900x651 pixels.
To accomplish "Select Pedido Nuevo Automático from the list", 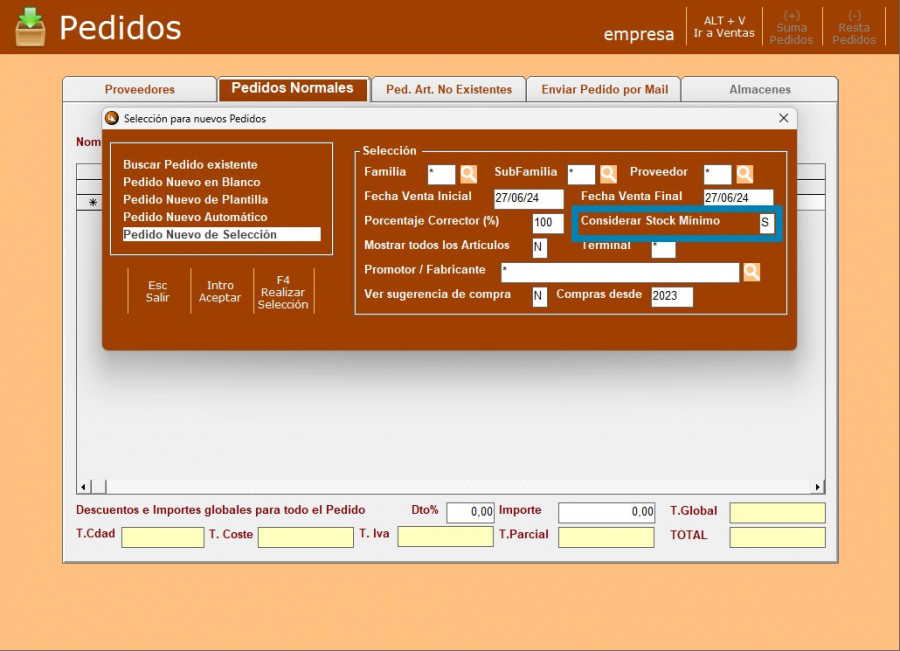I will 195,217.
